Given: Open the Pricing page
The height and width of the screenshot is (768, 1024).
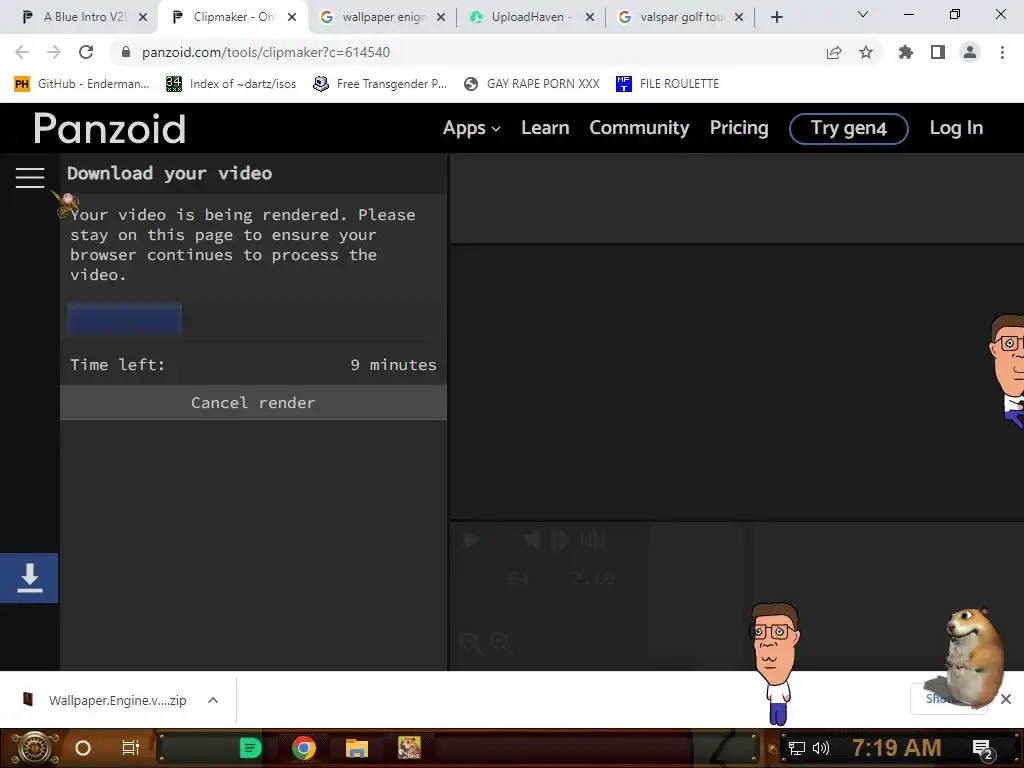Looking at the screenshot, I should (739, 128).
